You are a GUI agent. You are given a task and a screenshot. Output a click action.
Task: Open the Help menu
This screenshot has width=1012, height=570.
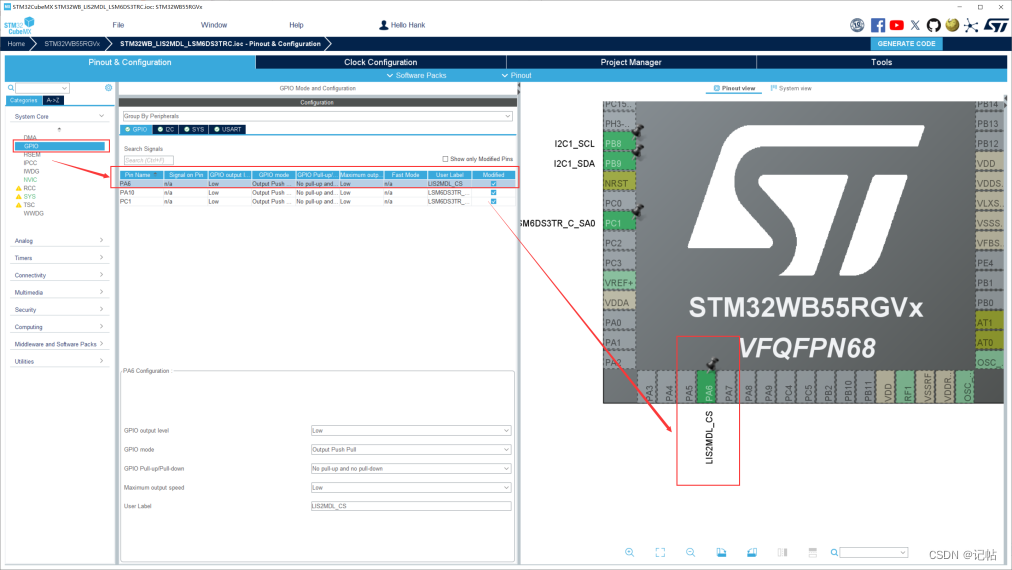(296, 25)
